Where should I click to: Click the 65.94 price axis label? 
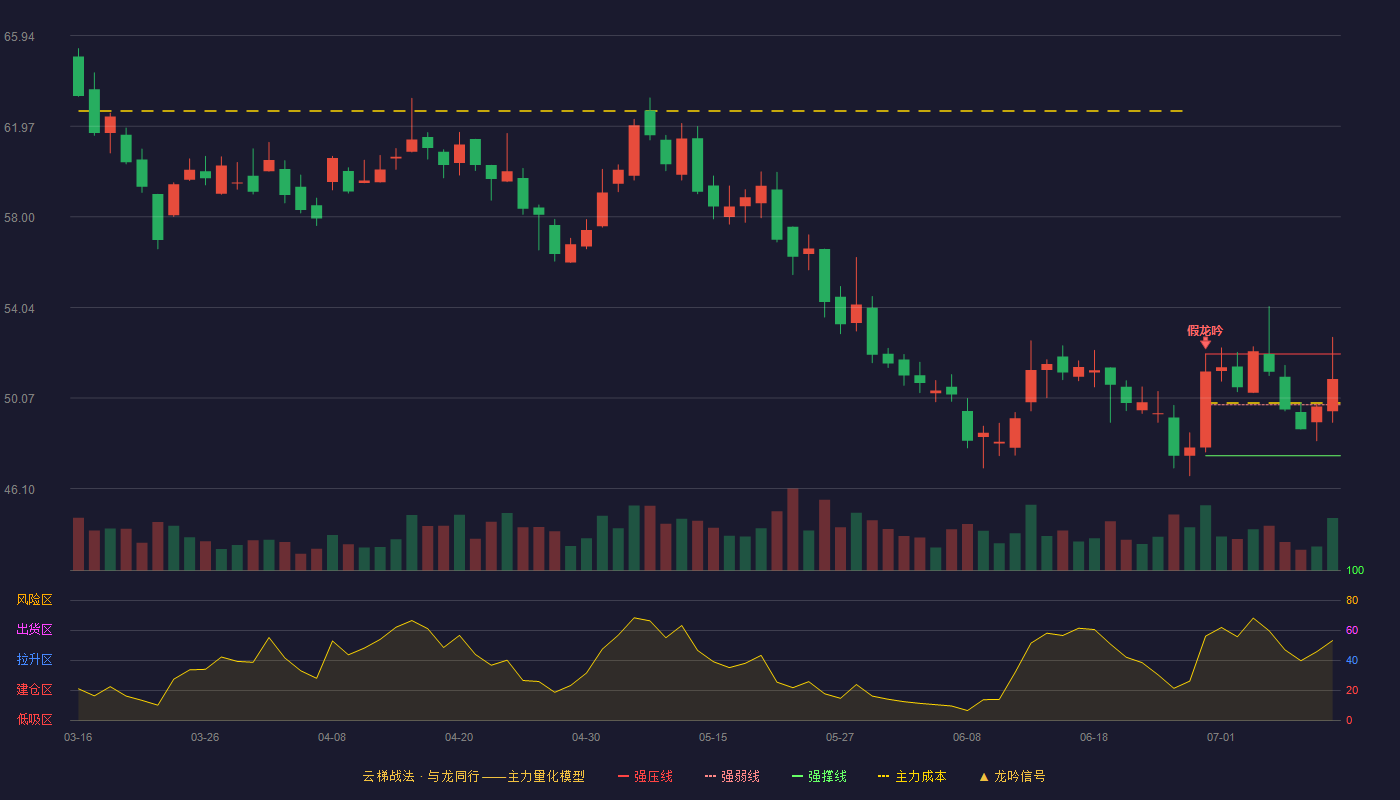[x=19, y=37]
